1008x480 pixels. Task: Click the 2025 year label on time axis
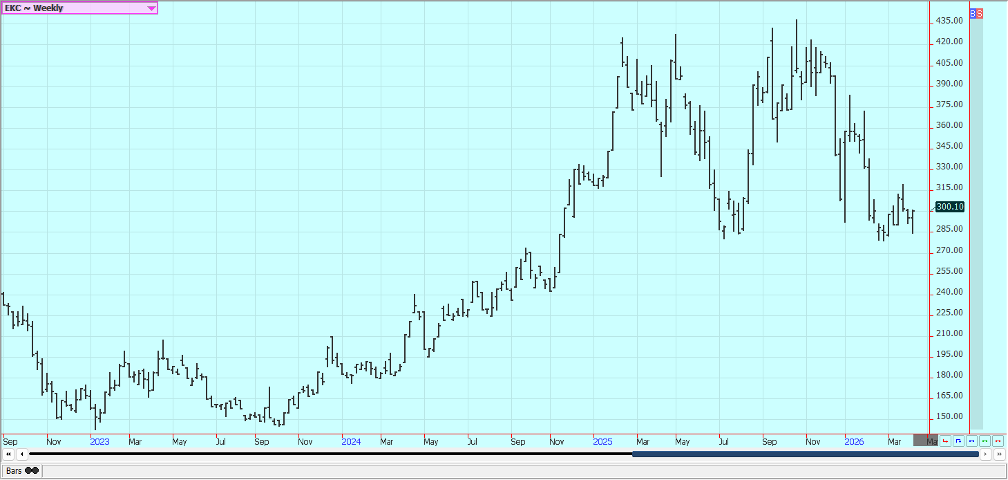pos(602,440)
